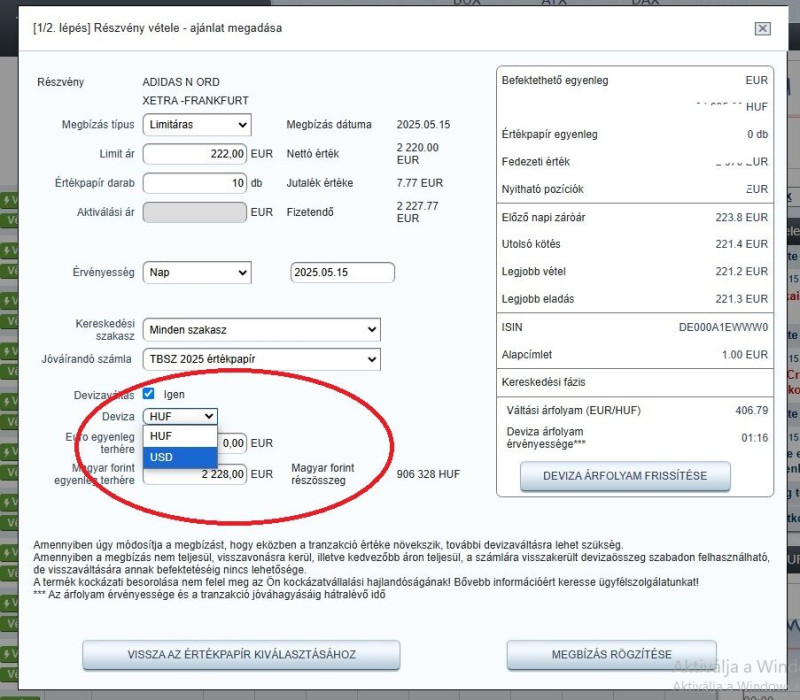Click the Nettó érték 2 220.00 EUR
Image resolution: width=800 pixels, height=700 pixels.
417,154
